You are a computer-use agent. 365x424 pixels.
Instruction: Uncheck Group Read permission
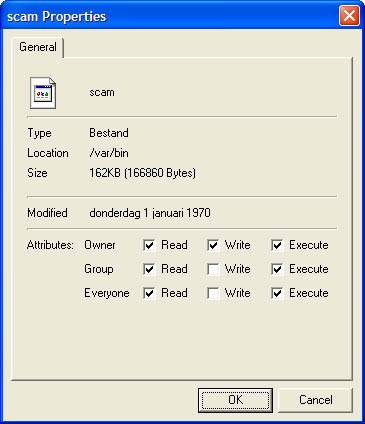click(149, 269)
